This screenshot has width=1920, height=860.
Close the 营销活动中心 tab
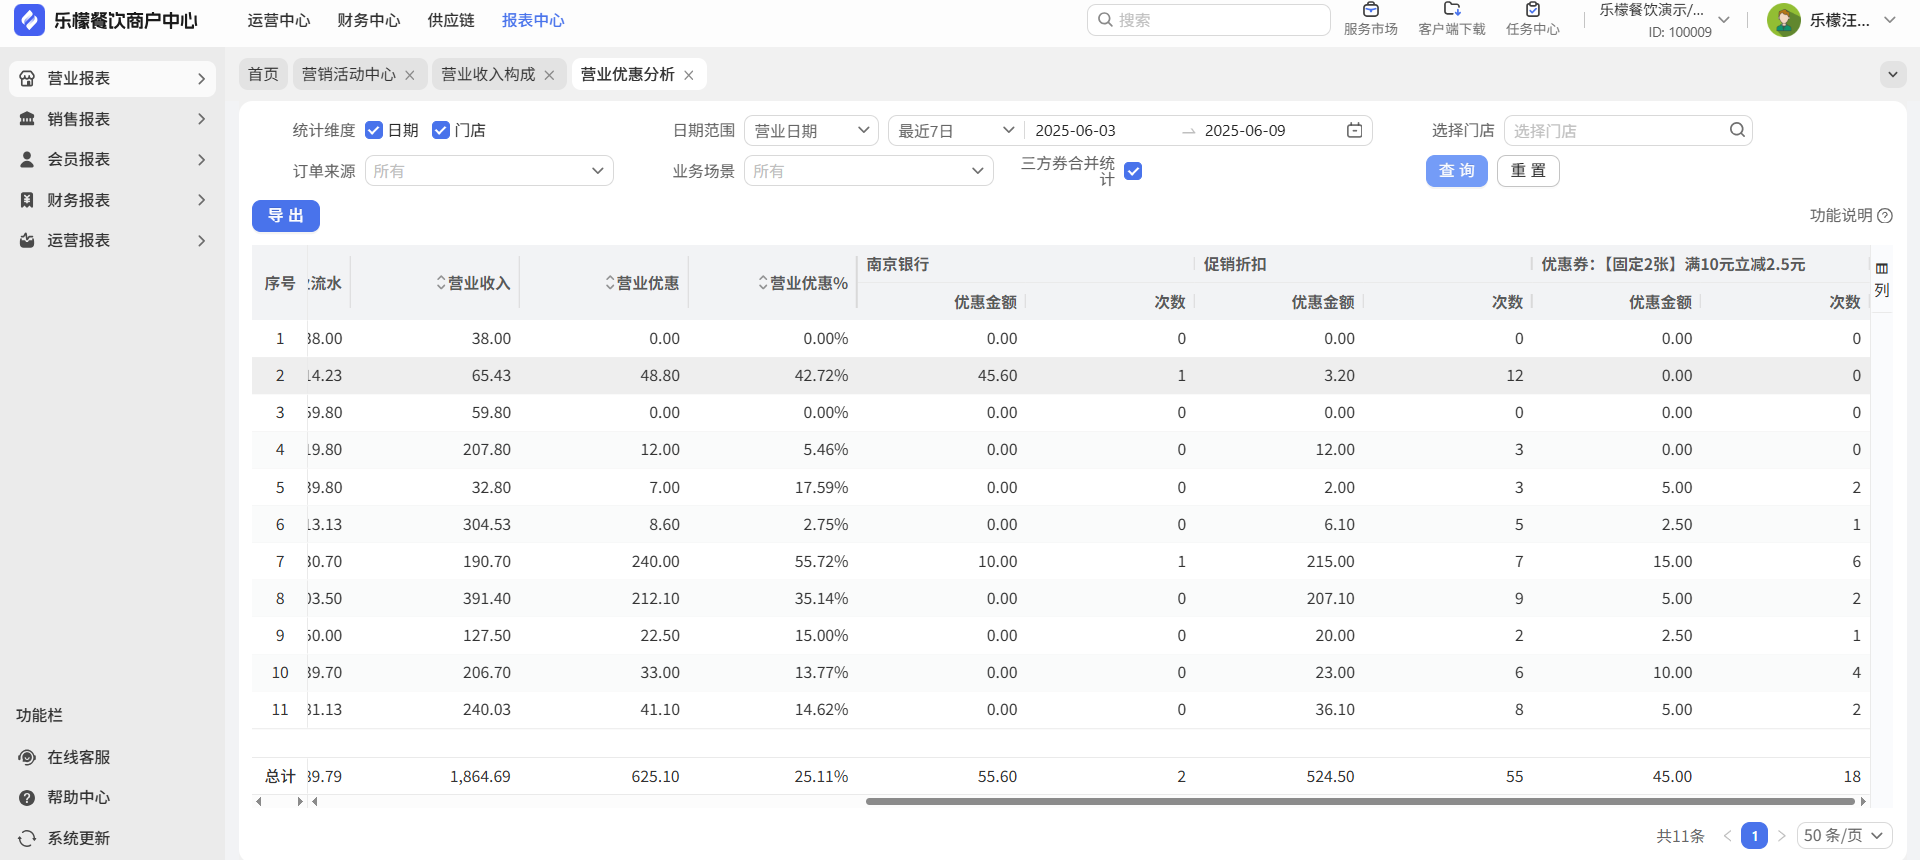coord(410,75)
